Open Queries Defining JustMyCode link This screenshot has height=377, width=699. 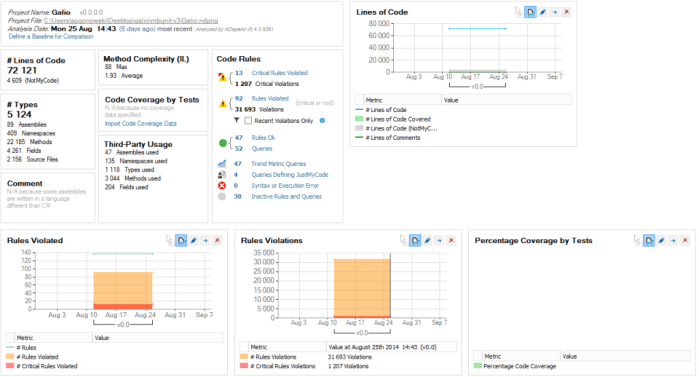click(290, 175)
